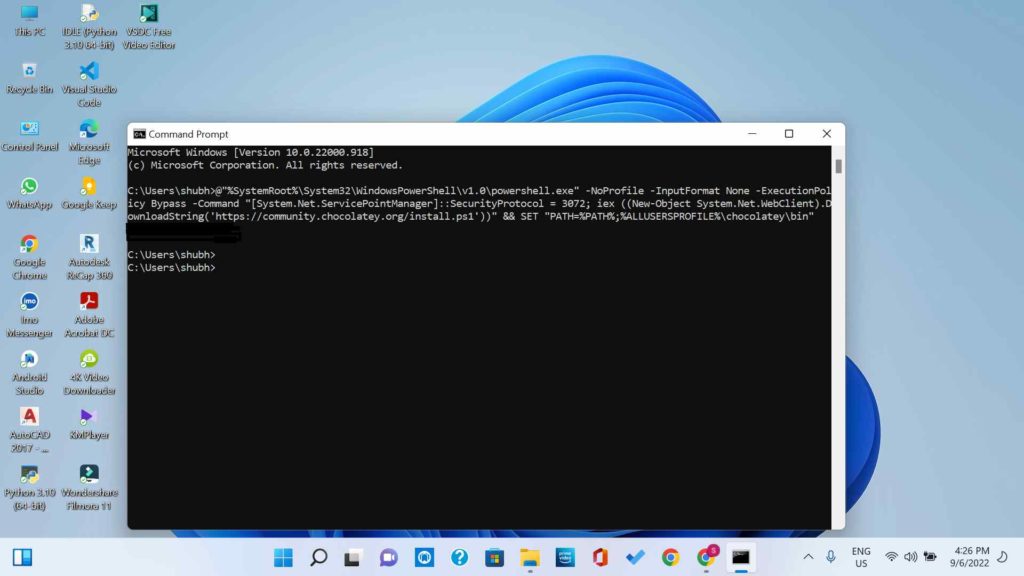Minimize the Command Prompt window
Image resolution: width=1024 pixels, height=576 pixels.
pos(752,133)
